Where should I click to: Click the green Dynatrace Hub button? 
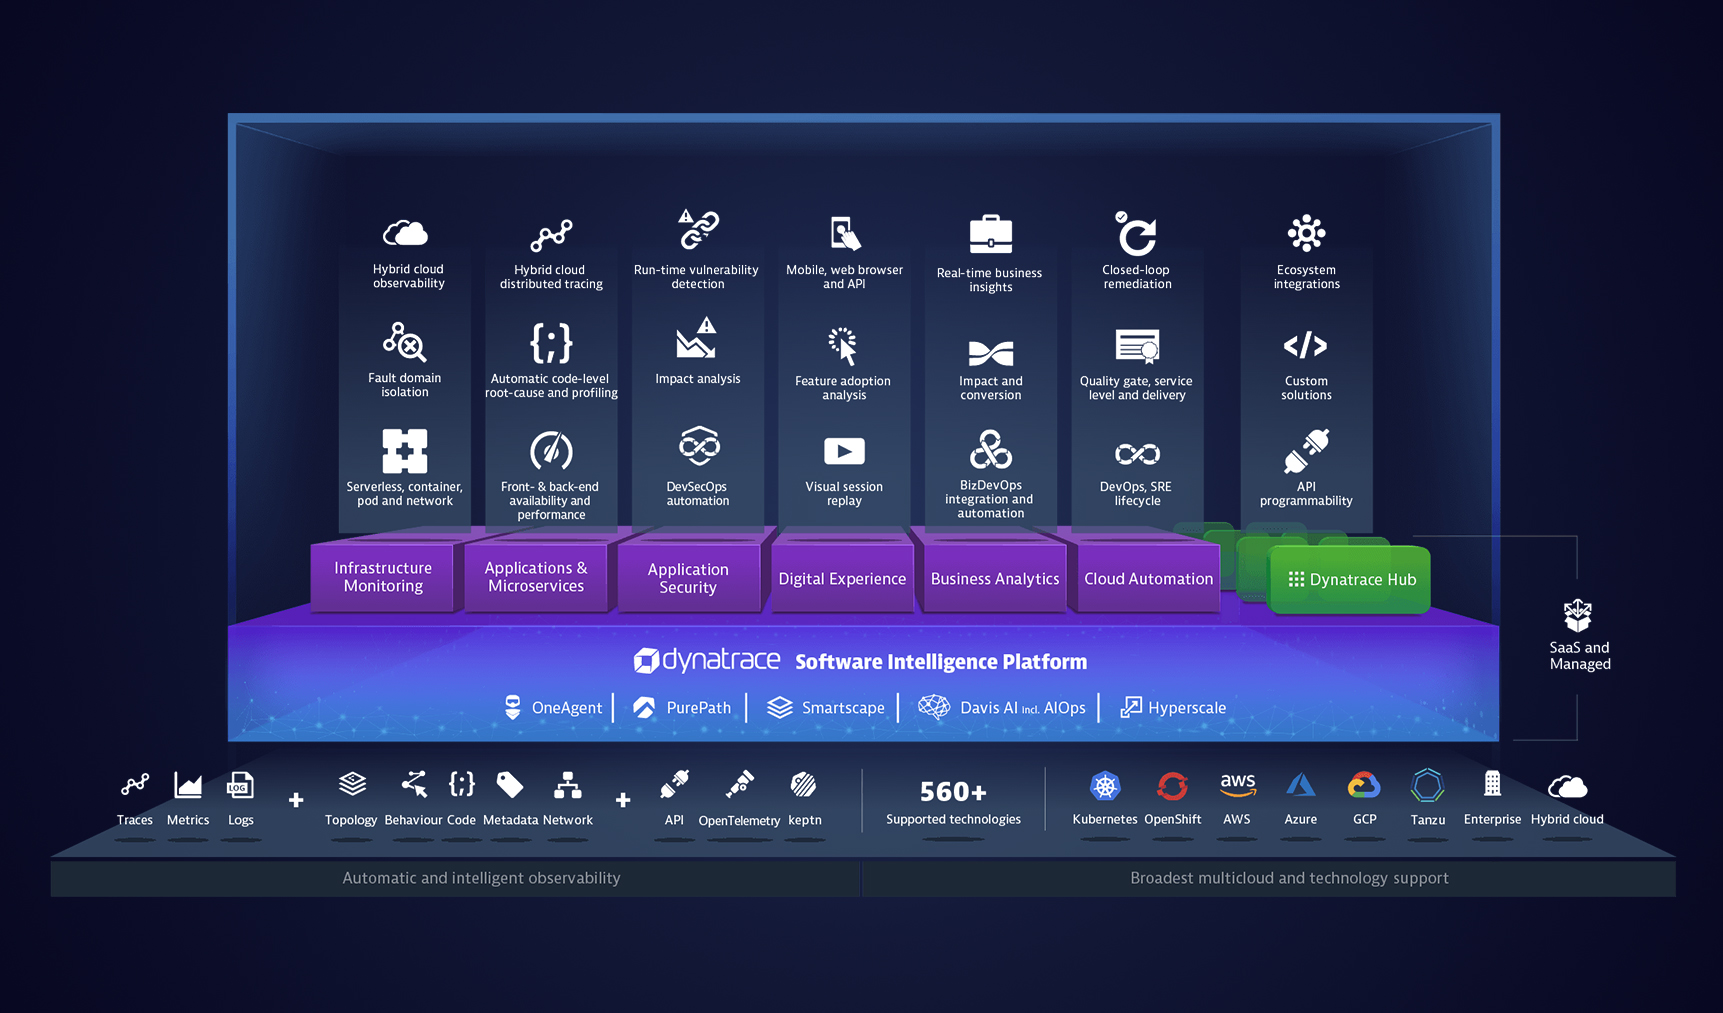point(1351,579)
